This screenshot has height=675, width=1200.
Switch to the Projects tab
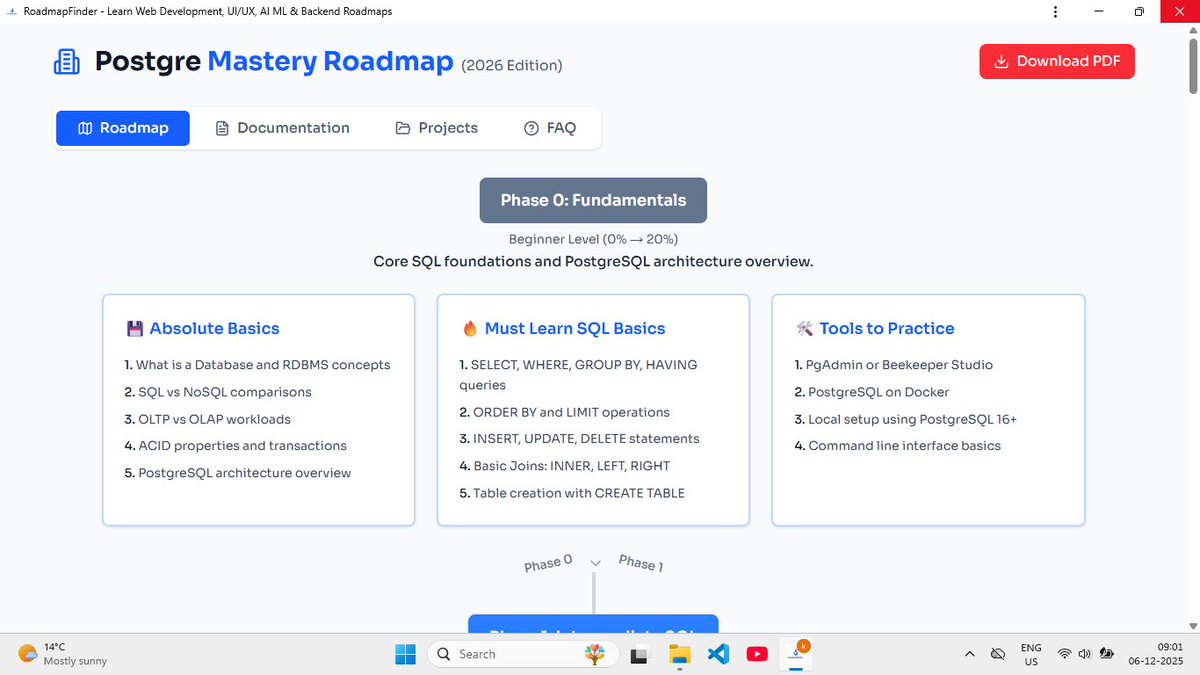coord(436,128)
